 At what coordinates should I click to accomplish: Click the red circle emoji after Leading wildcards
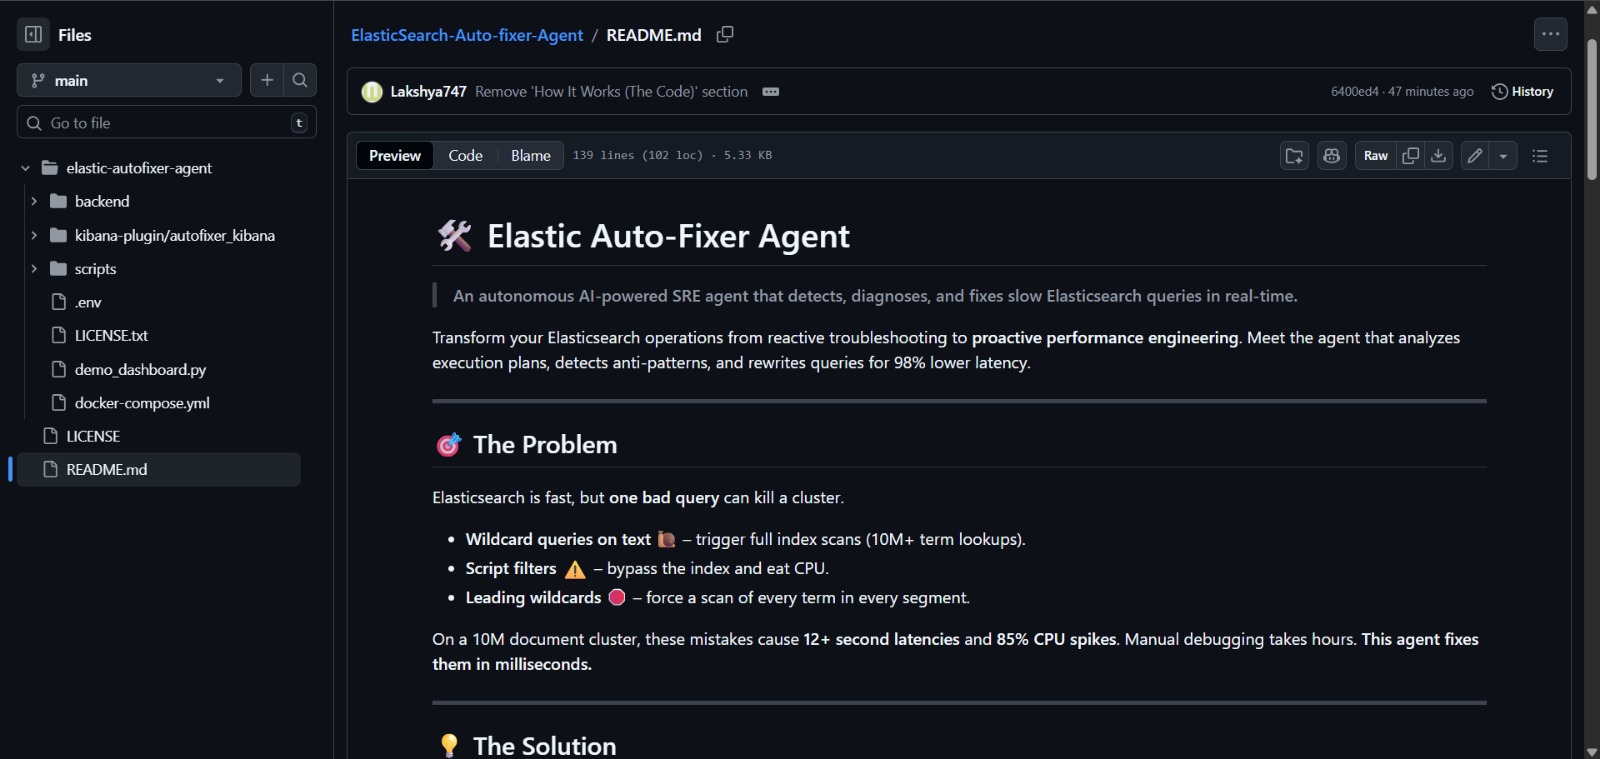617,597
